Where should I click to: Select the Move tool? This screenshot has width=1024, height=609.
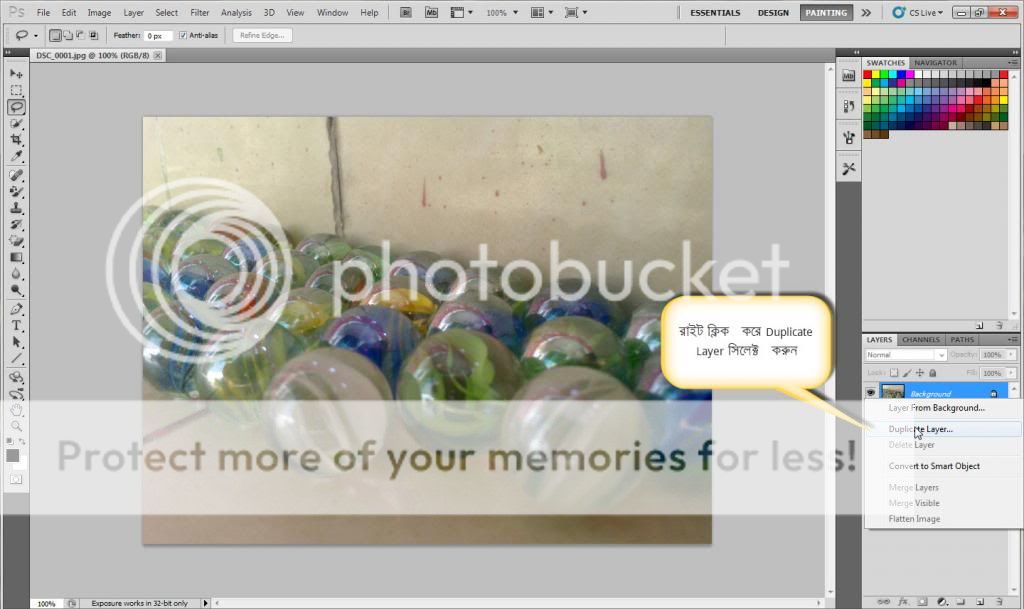pos(16,74)
